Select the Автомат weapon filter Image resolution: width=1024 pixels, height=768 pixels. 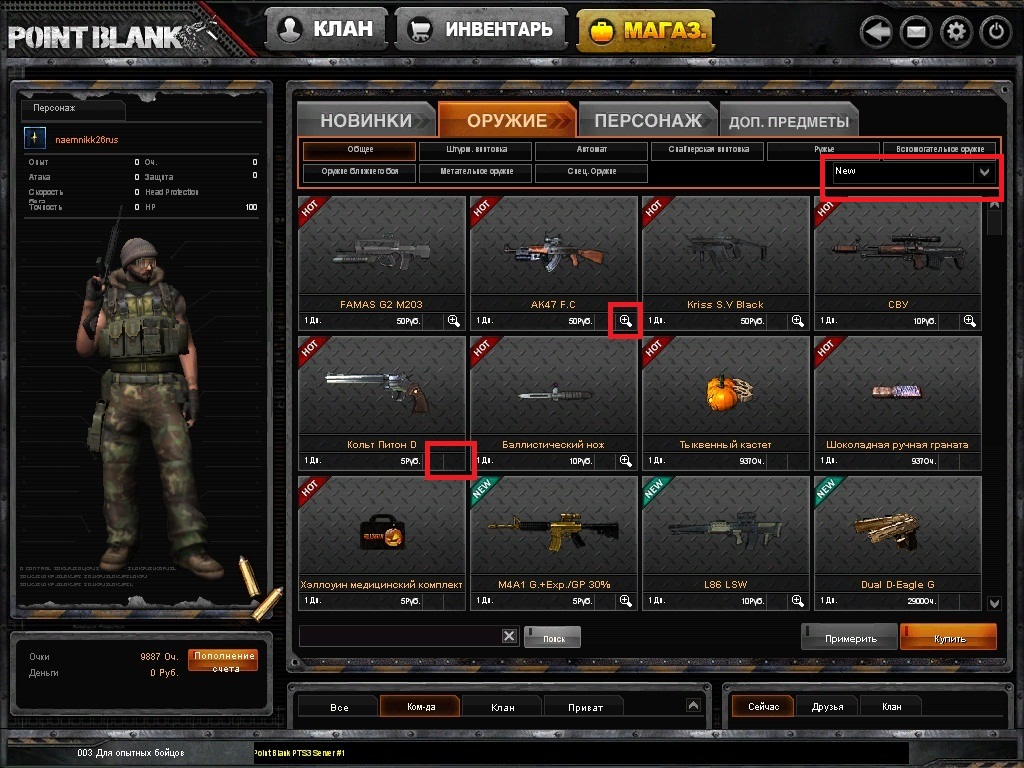tap(591, 150)
